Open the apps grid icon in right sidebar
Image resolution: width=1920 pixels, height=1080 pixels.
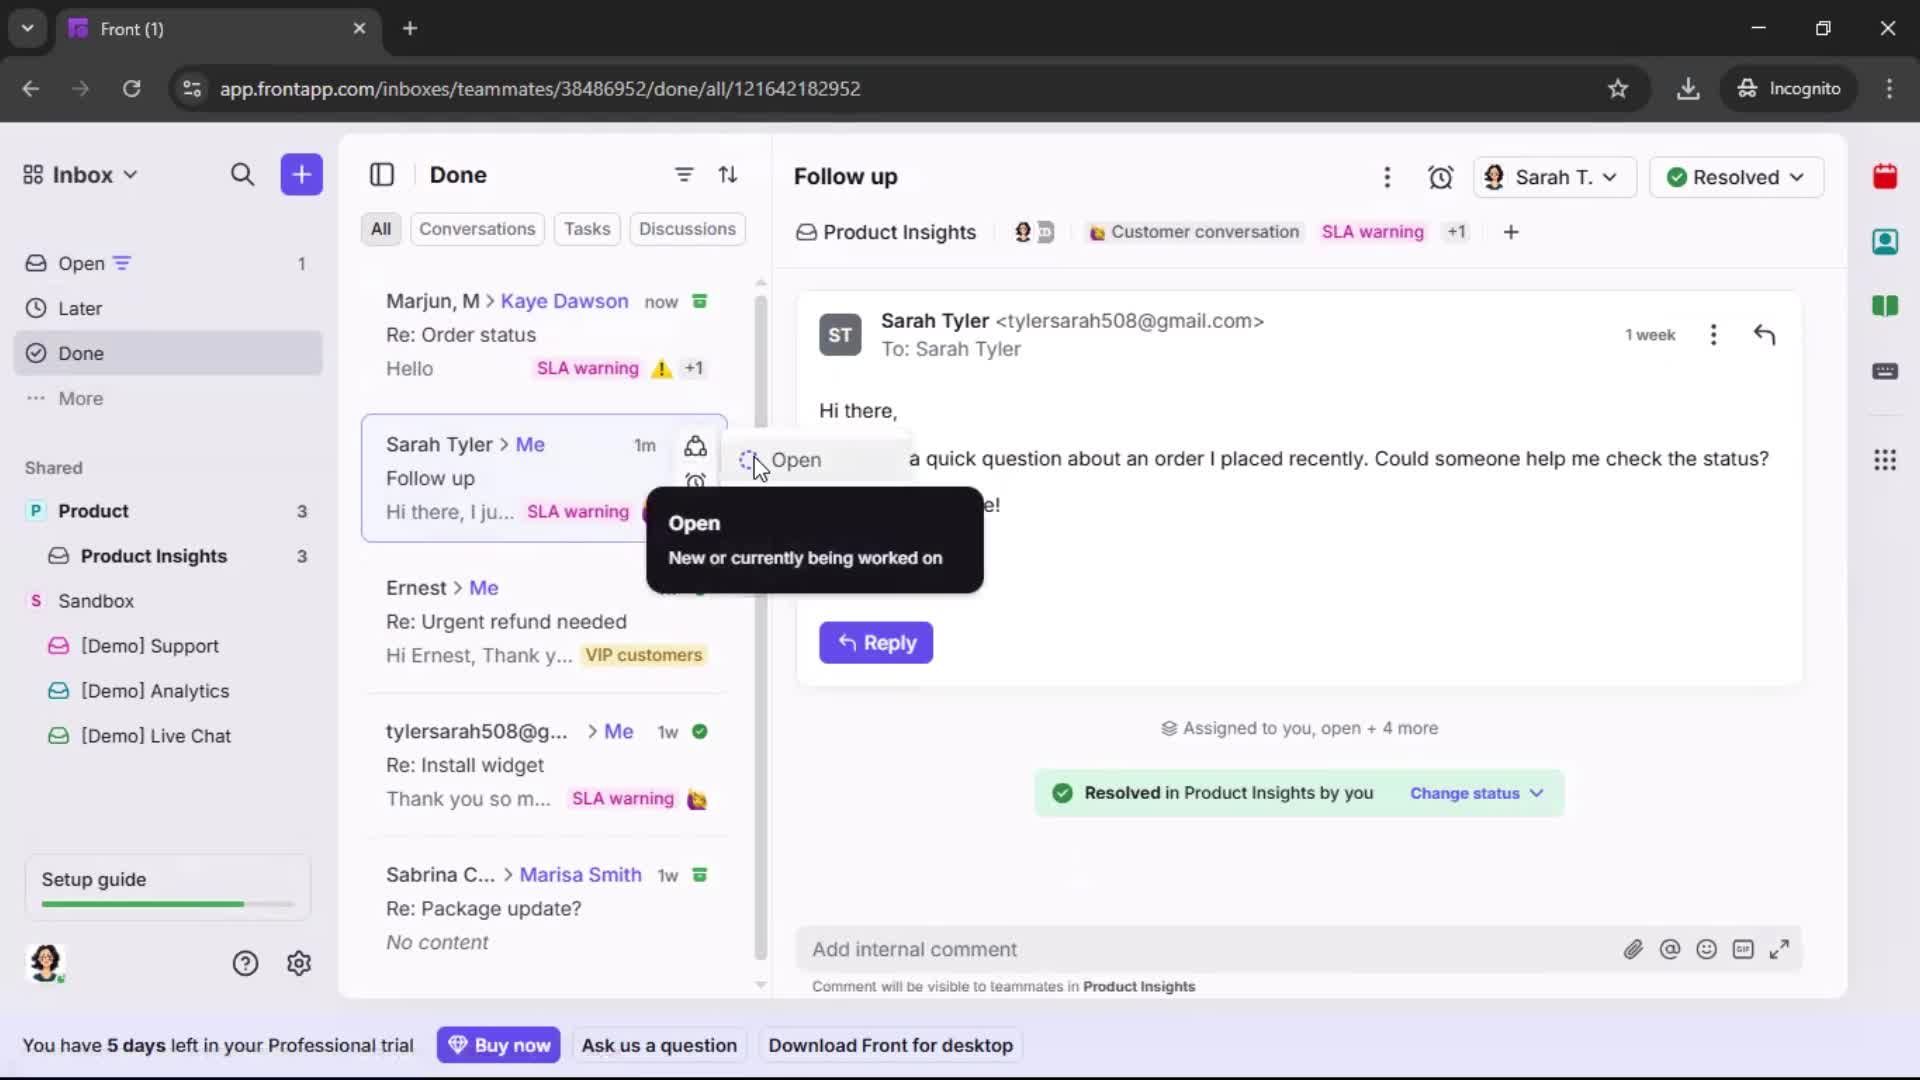coord(1886,460)
